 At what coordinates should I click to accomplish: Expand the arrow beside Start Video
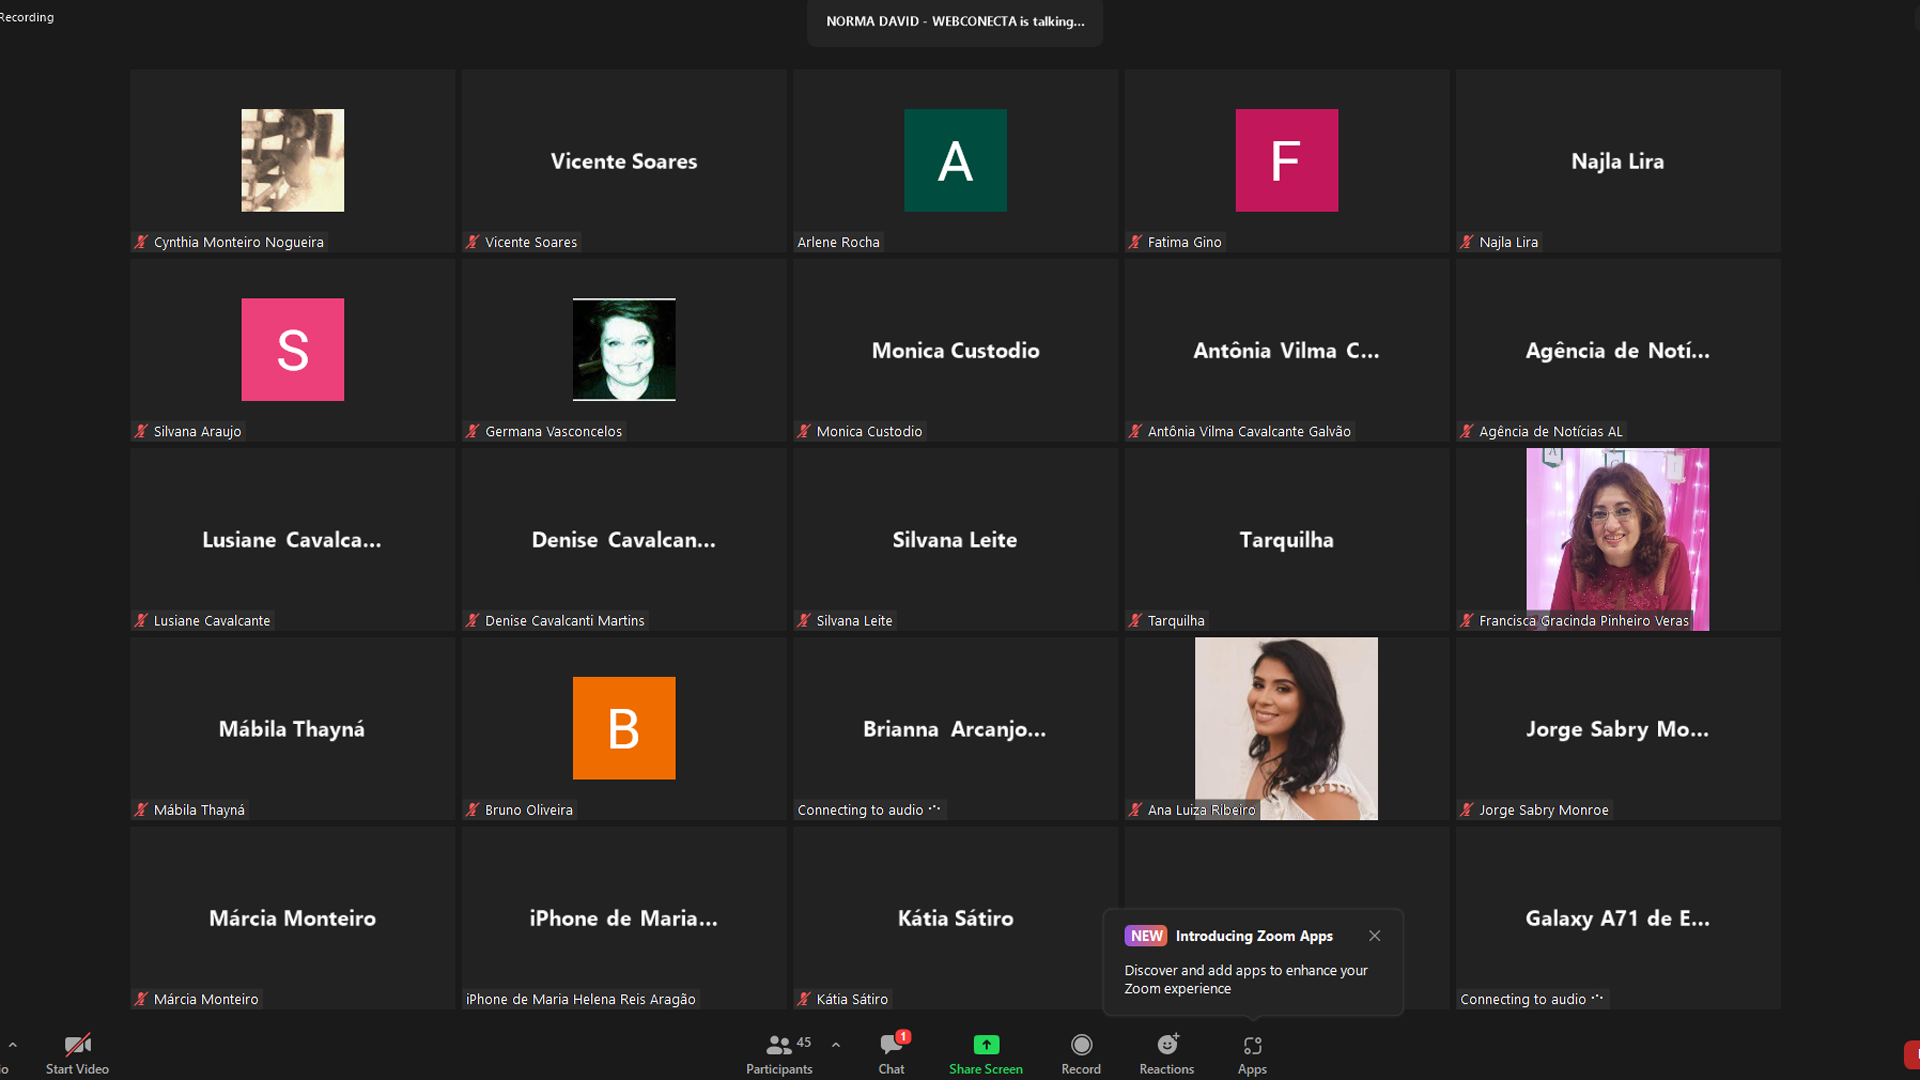13,1045
